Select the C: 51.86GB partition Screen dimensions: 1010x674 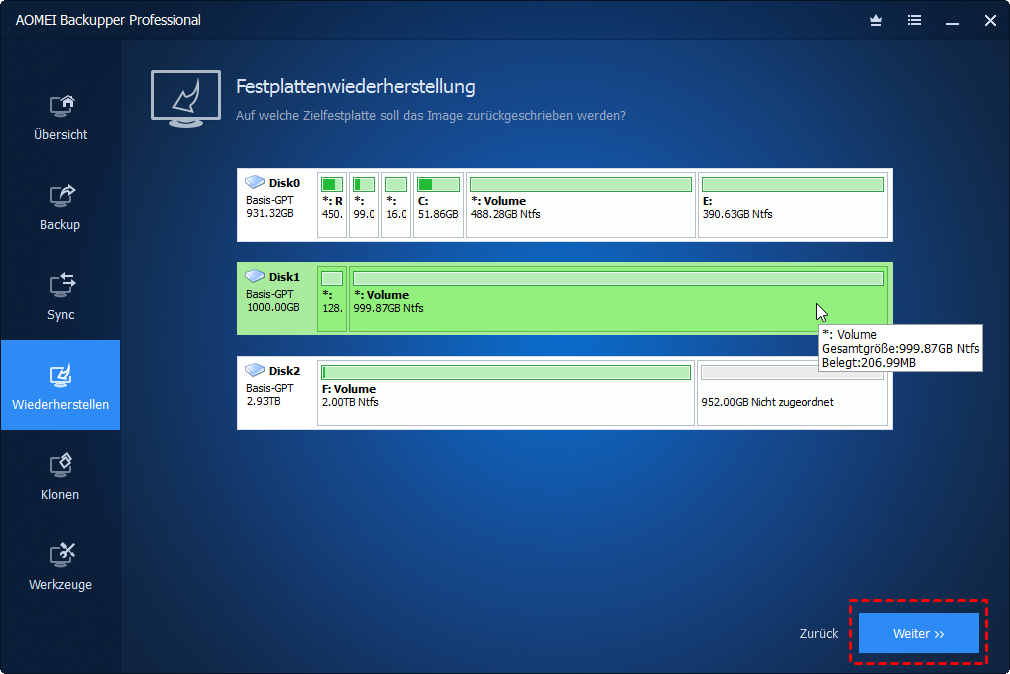click(438, 205)
